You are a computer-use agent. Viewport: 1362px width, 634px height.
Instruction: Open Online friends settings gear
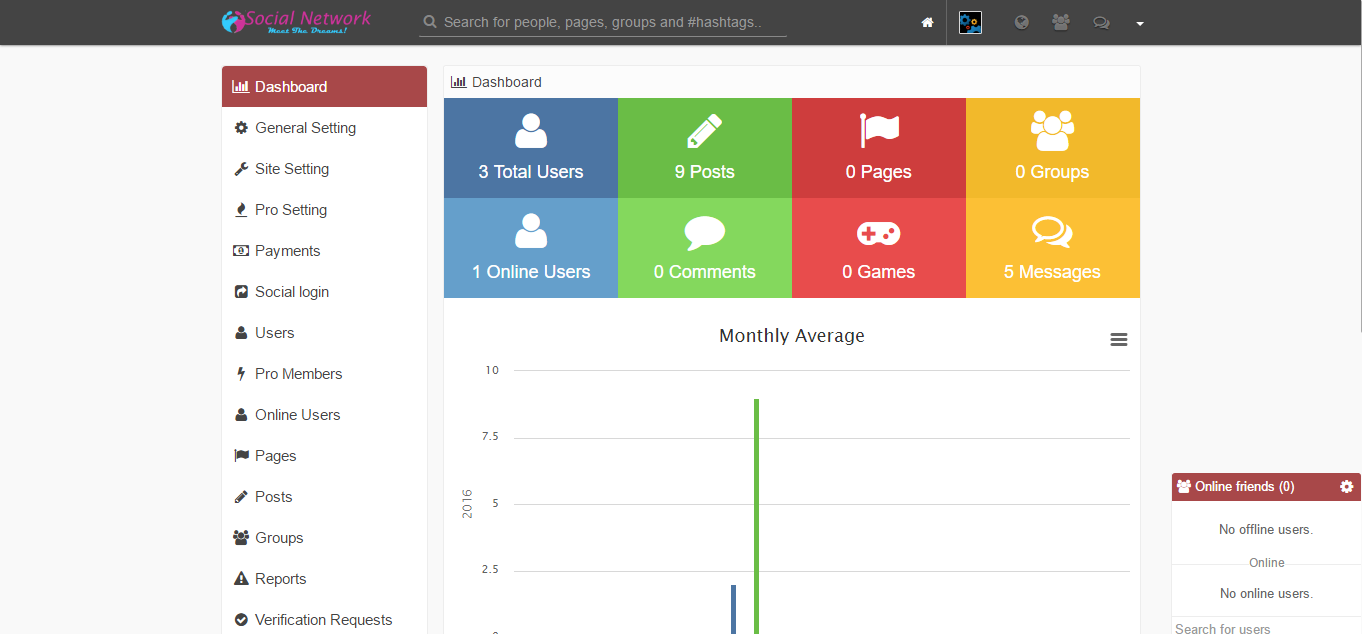point(1346,487)
